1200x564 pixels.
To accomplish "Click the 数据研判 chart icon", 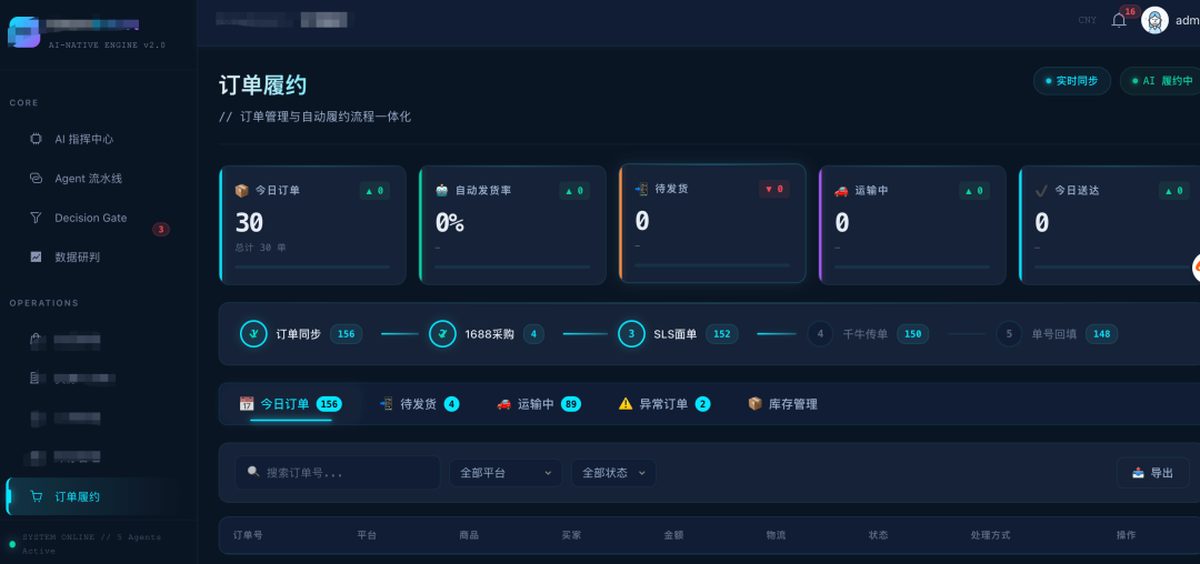I will [x=36, y=257].
